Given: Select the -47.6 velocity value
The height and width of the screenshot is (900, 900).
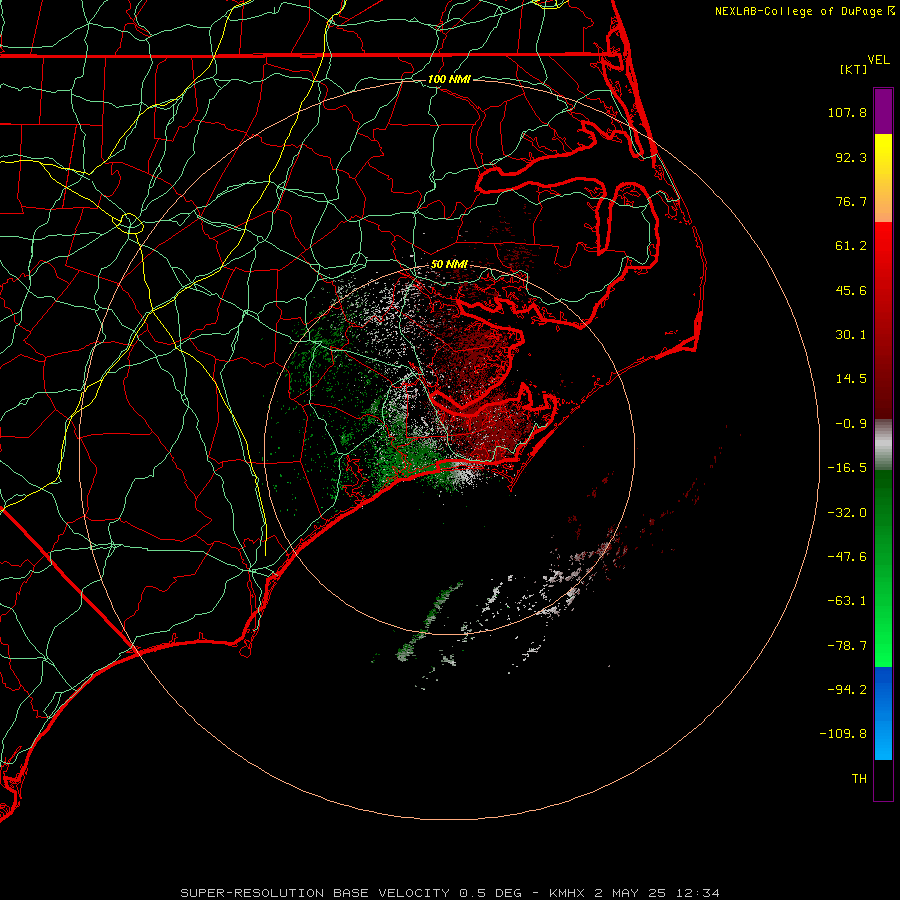Looking at the screenshot, I should tap(847, 557).
